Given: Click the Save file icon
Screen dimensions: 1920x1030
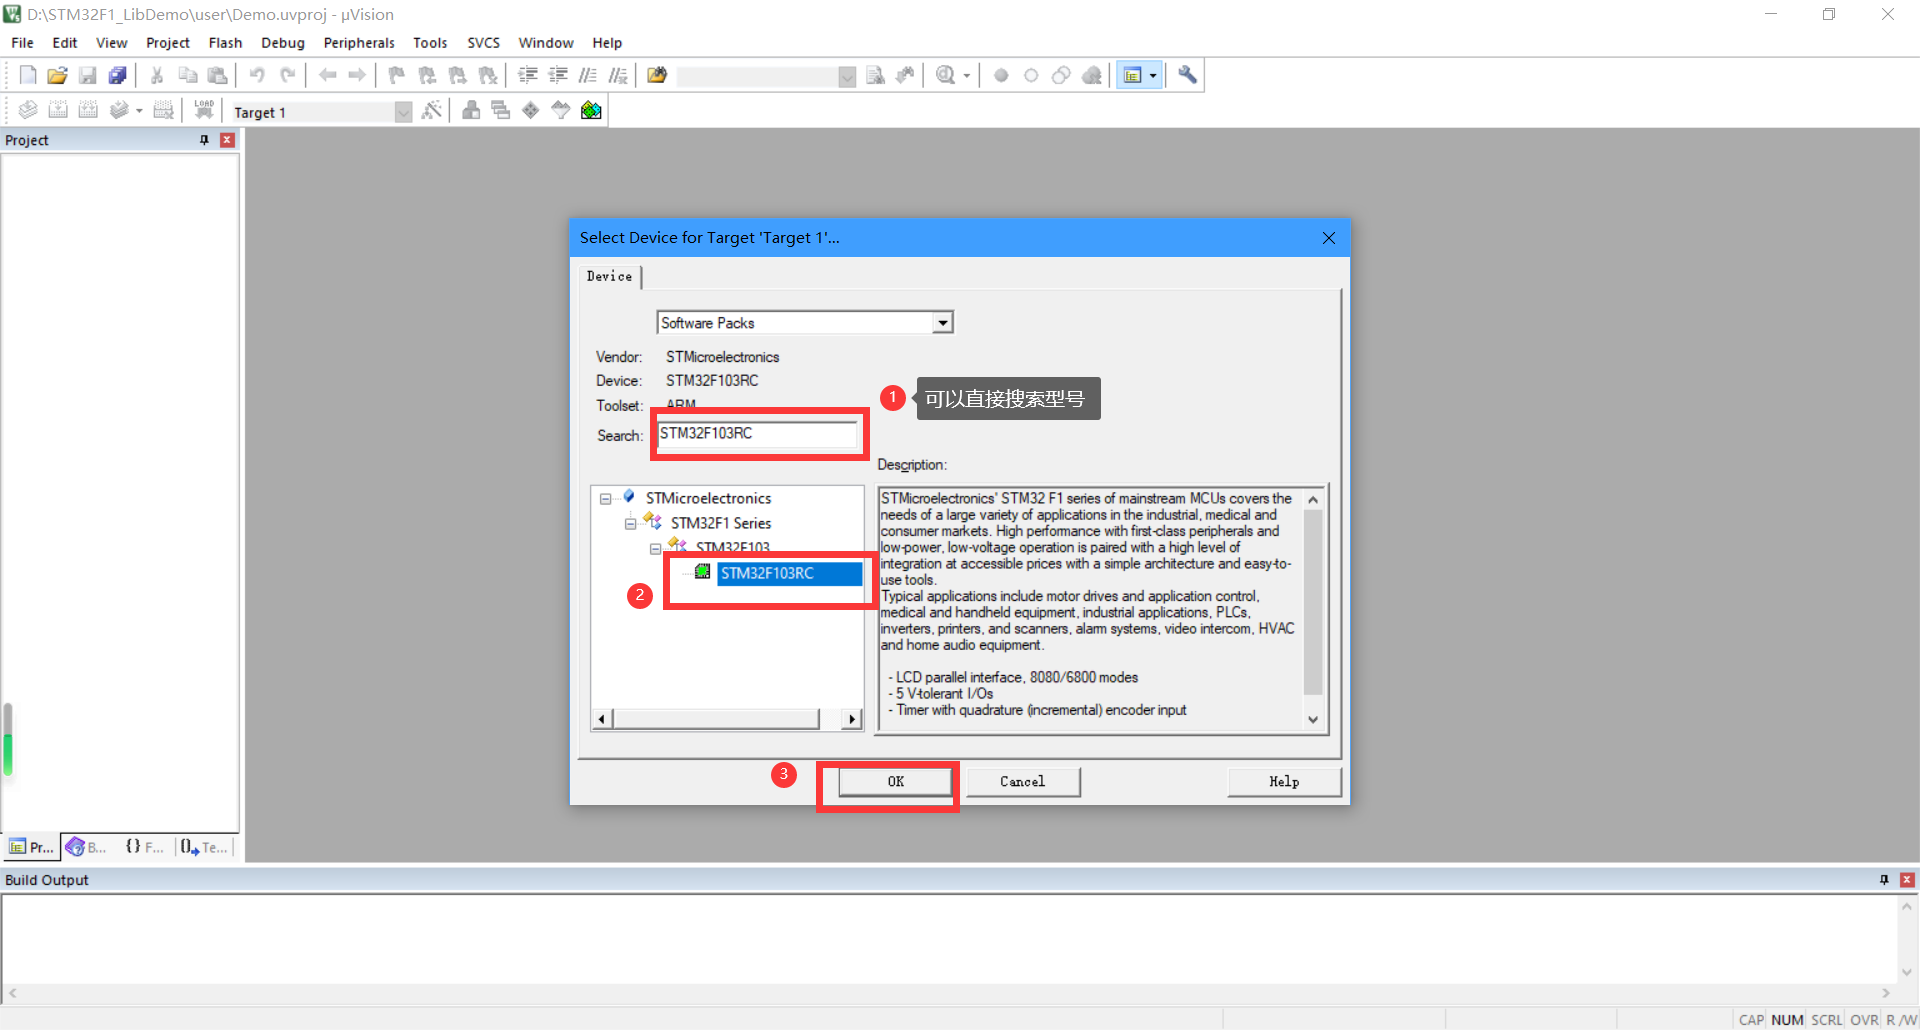Looking at the screenshot, I should pos(88,75).
